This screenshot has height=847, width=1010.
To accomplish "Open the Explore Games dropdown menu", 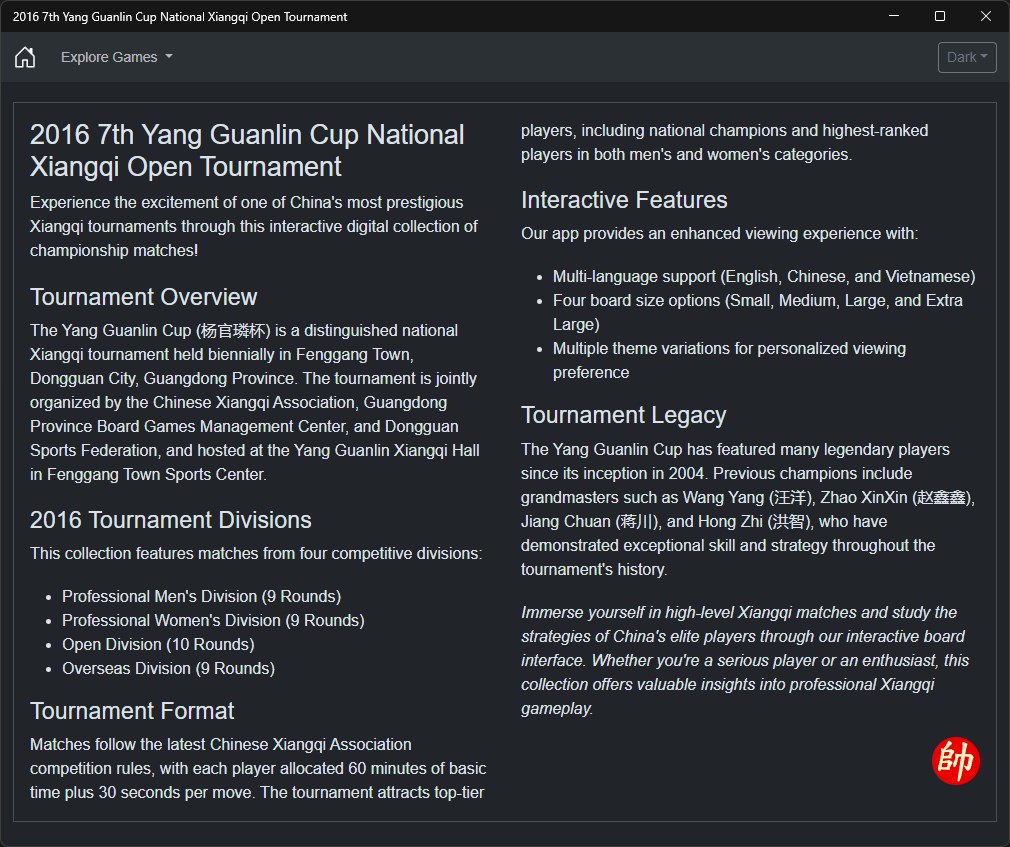I will tap(117, 57).
